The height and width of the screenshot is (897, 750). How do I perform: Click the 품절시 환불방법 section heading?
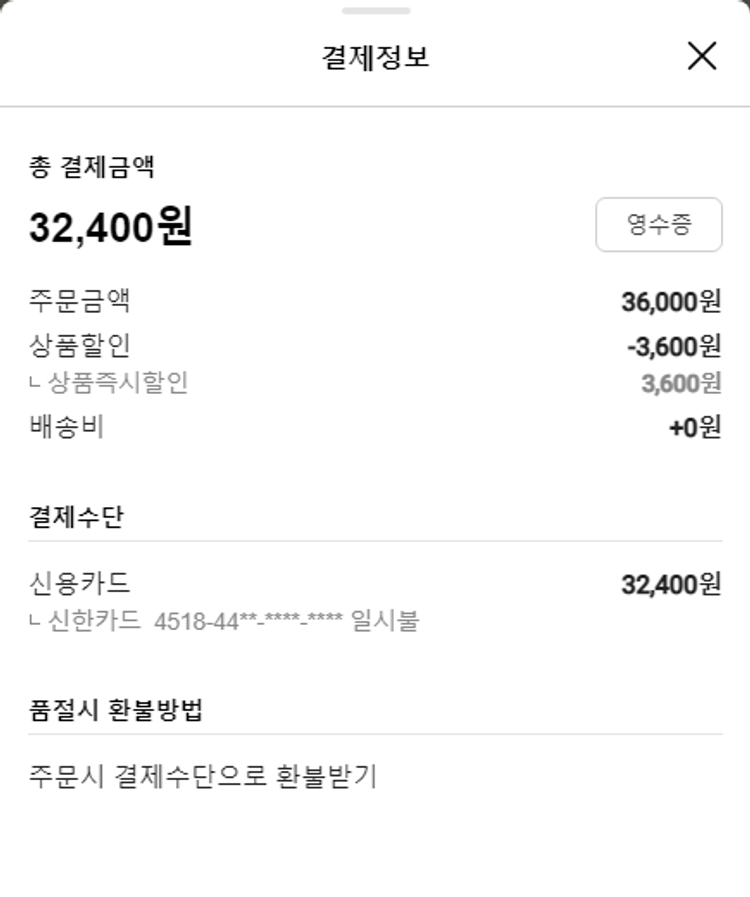point(116,711)
